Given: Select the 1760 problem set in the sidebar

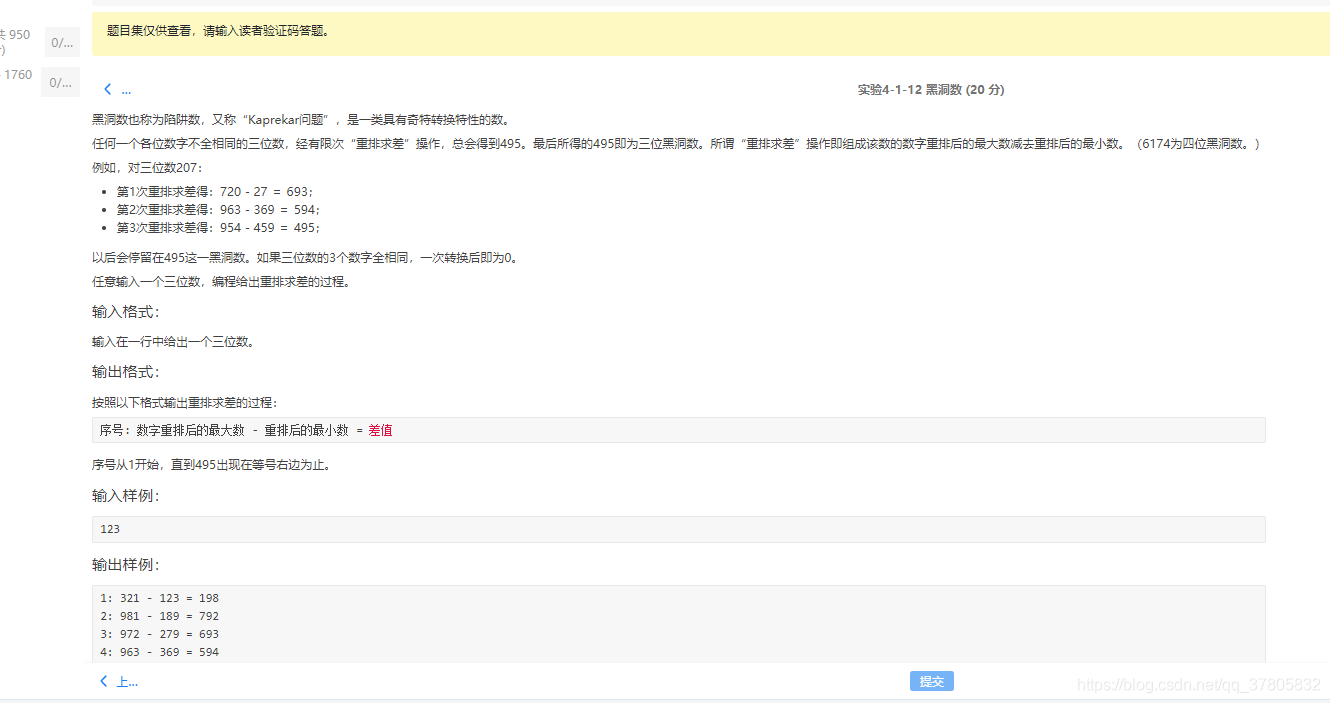Looking at the screenshot, I should point(16,74).
